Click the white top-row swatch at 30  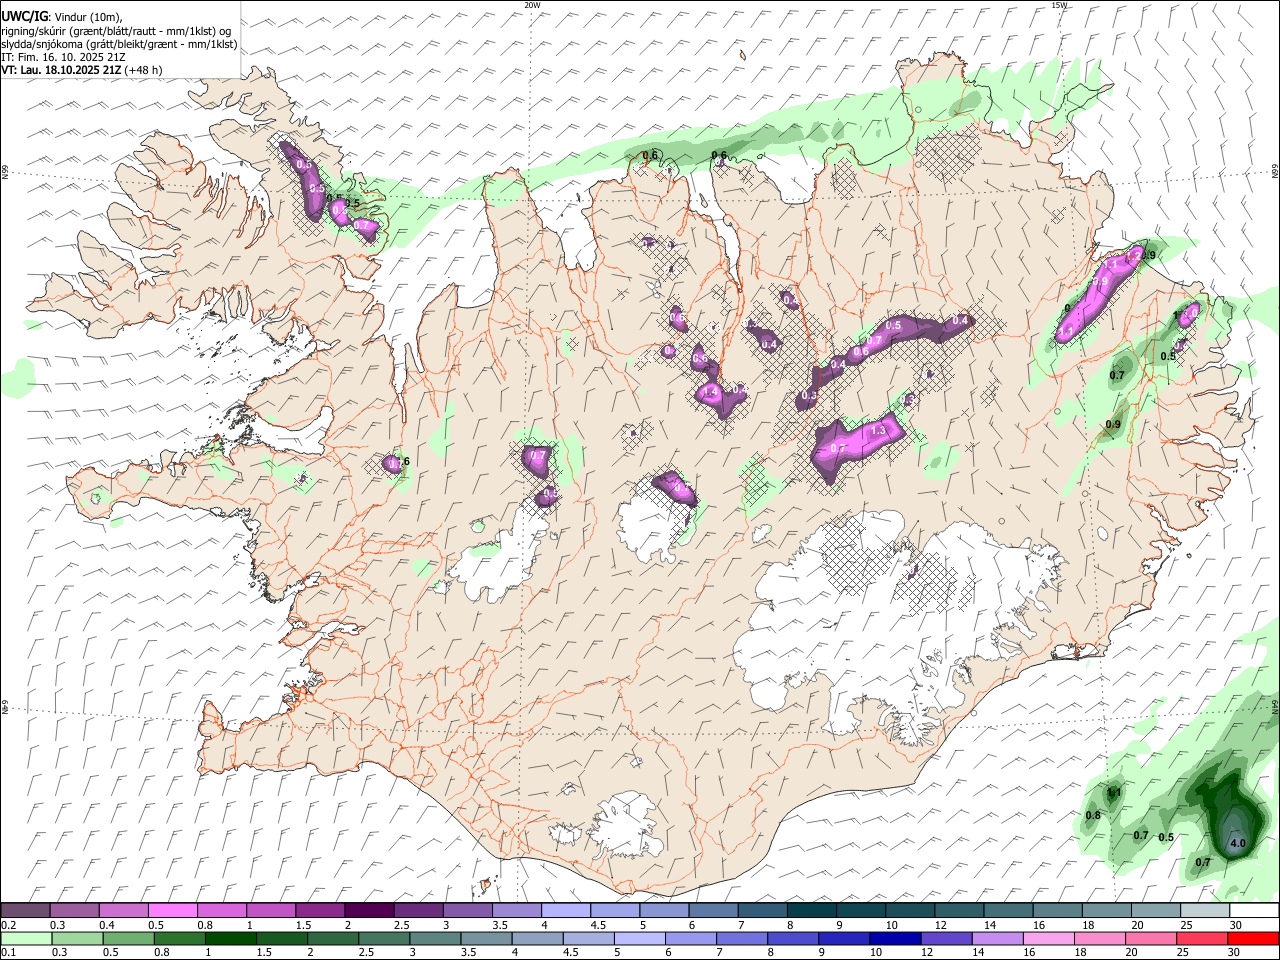1253,911
